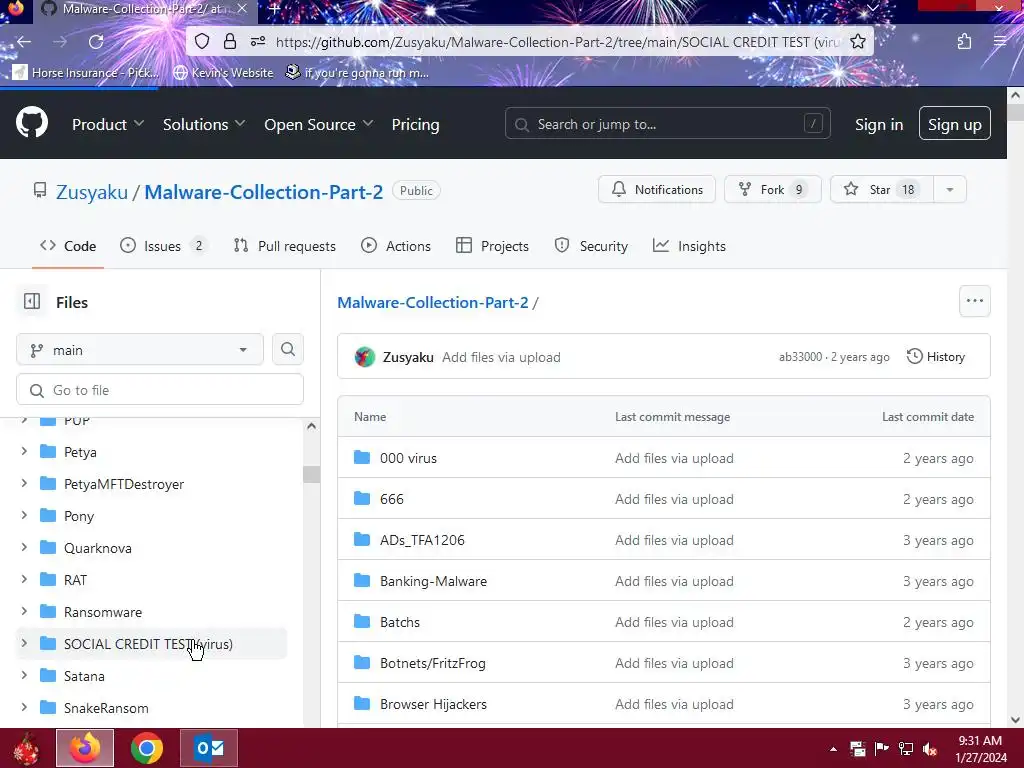Expand SOCIAL CREDIT TEST folder chevron

24,643
